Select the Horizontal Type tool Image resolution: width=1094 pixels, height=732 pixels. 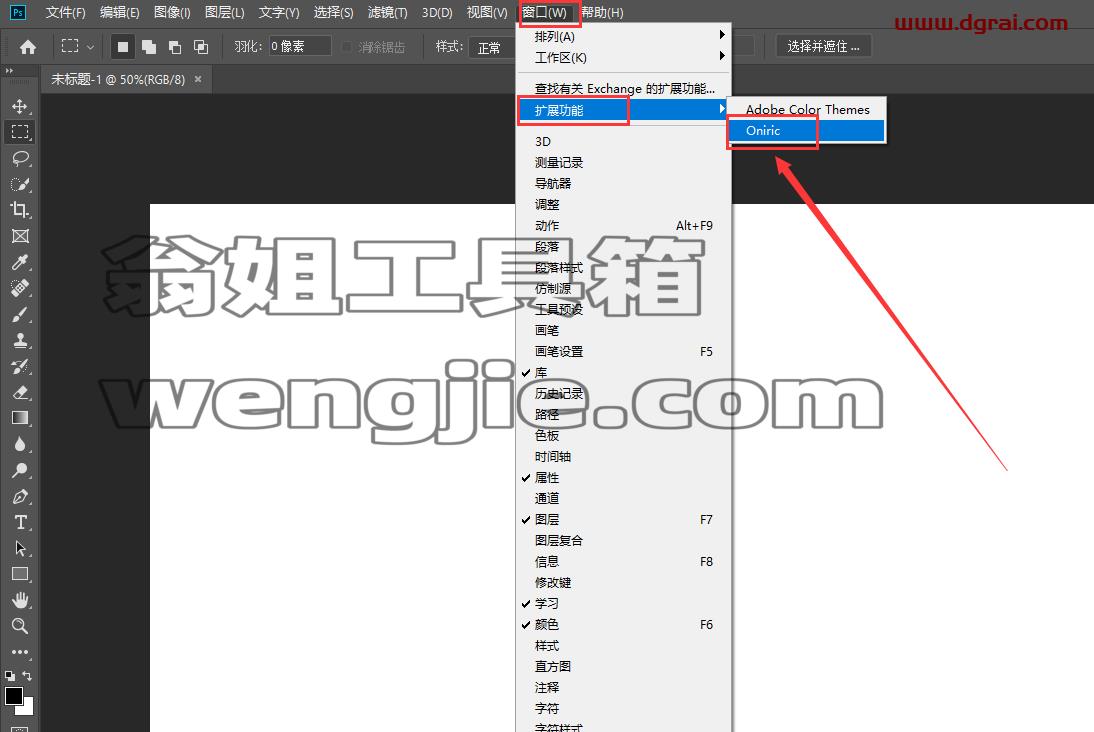tap(20, 522)
